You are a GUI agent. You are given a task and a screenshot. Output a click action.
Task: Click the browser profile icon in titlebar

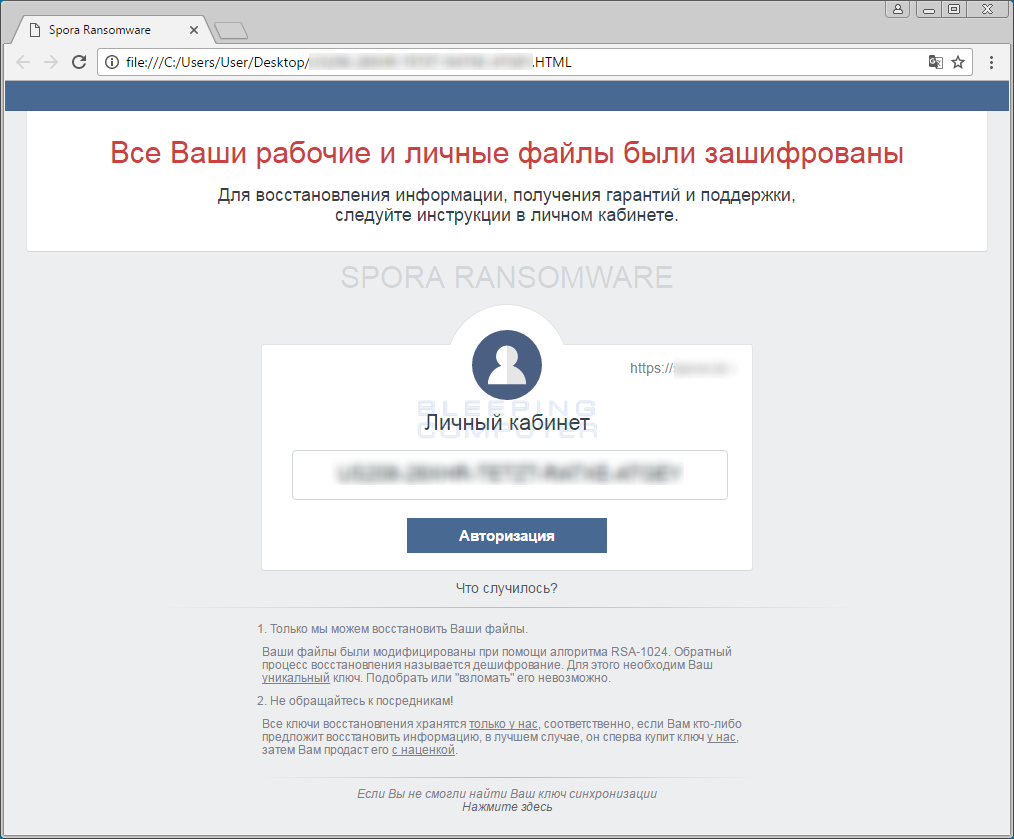(x=897, y=9)
